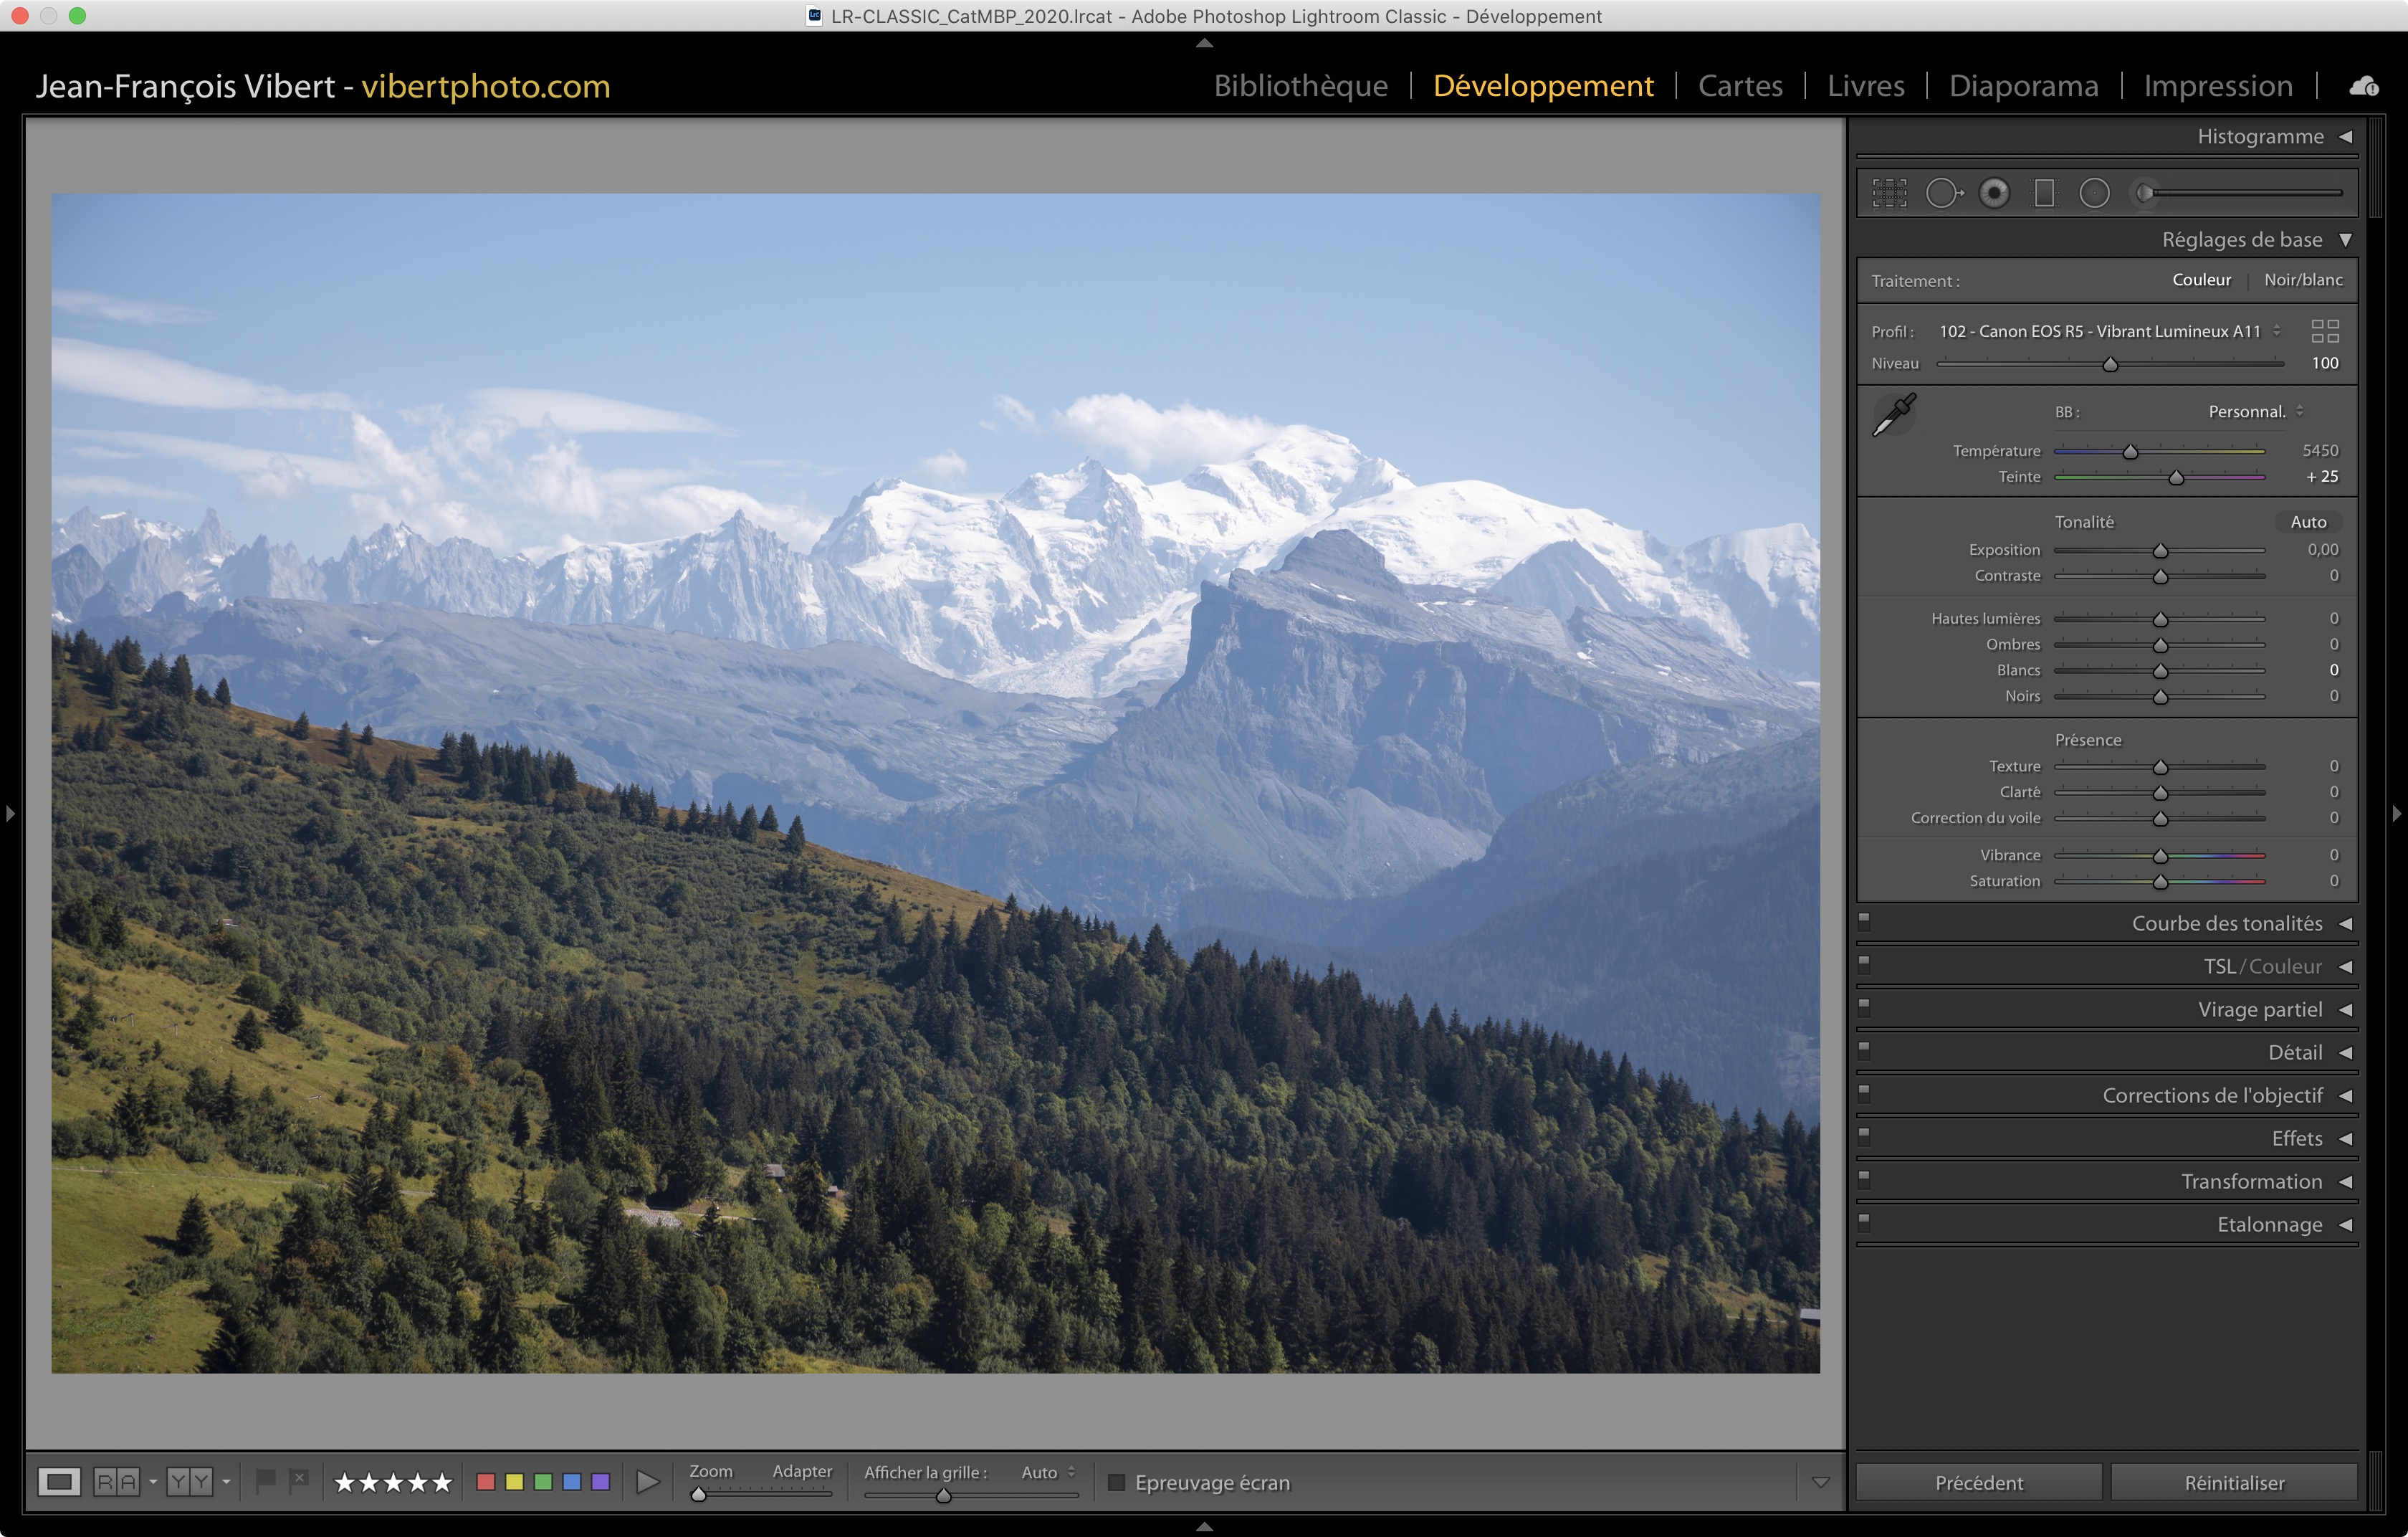Assign the red color label swatch

click(486, 1482)
